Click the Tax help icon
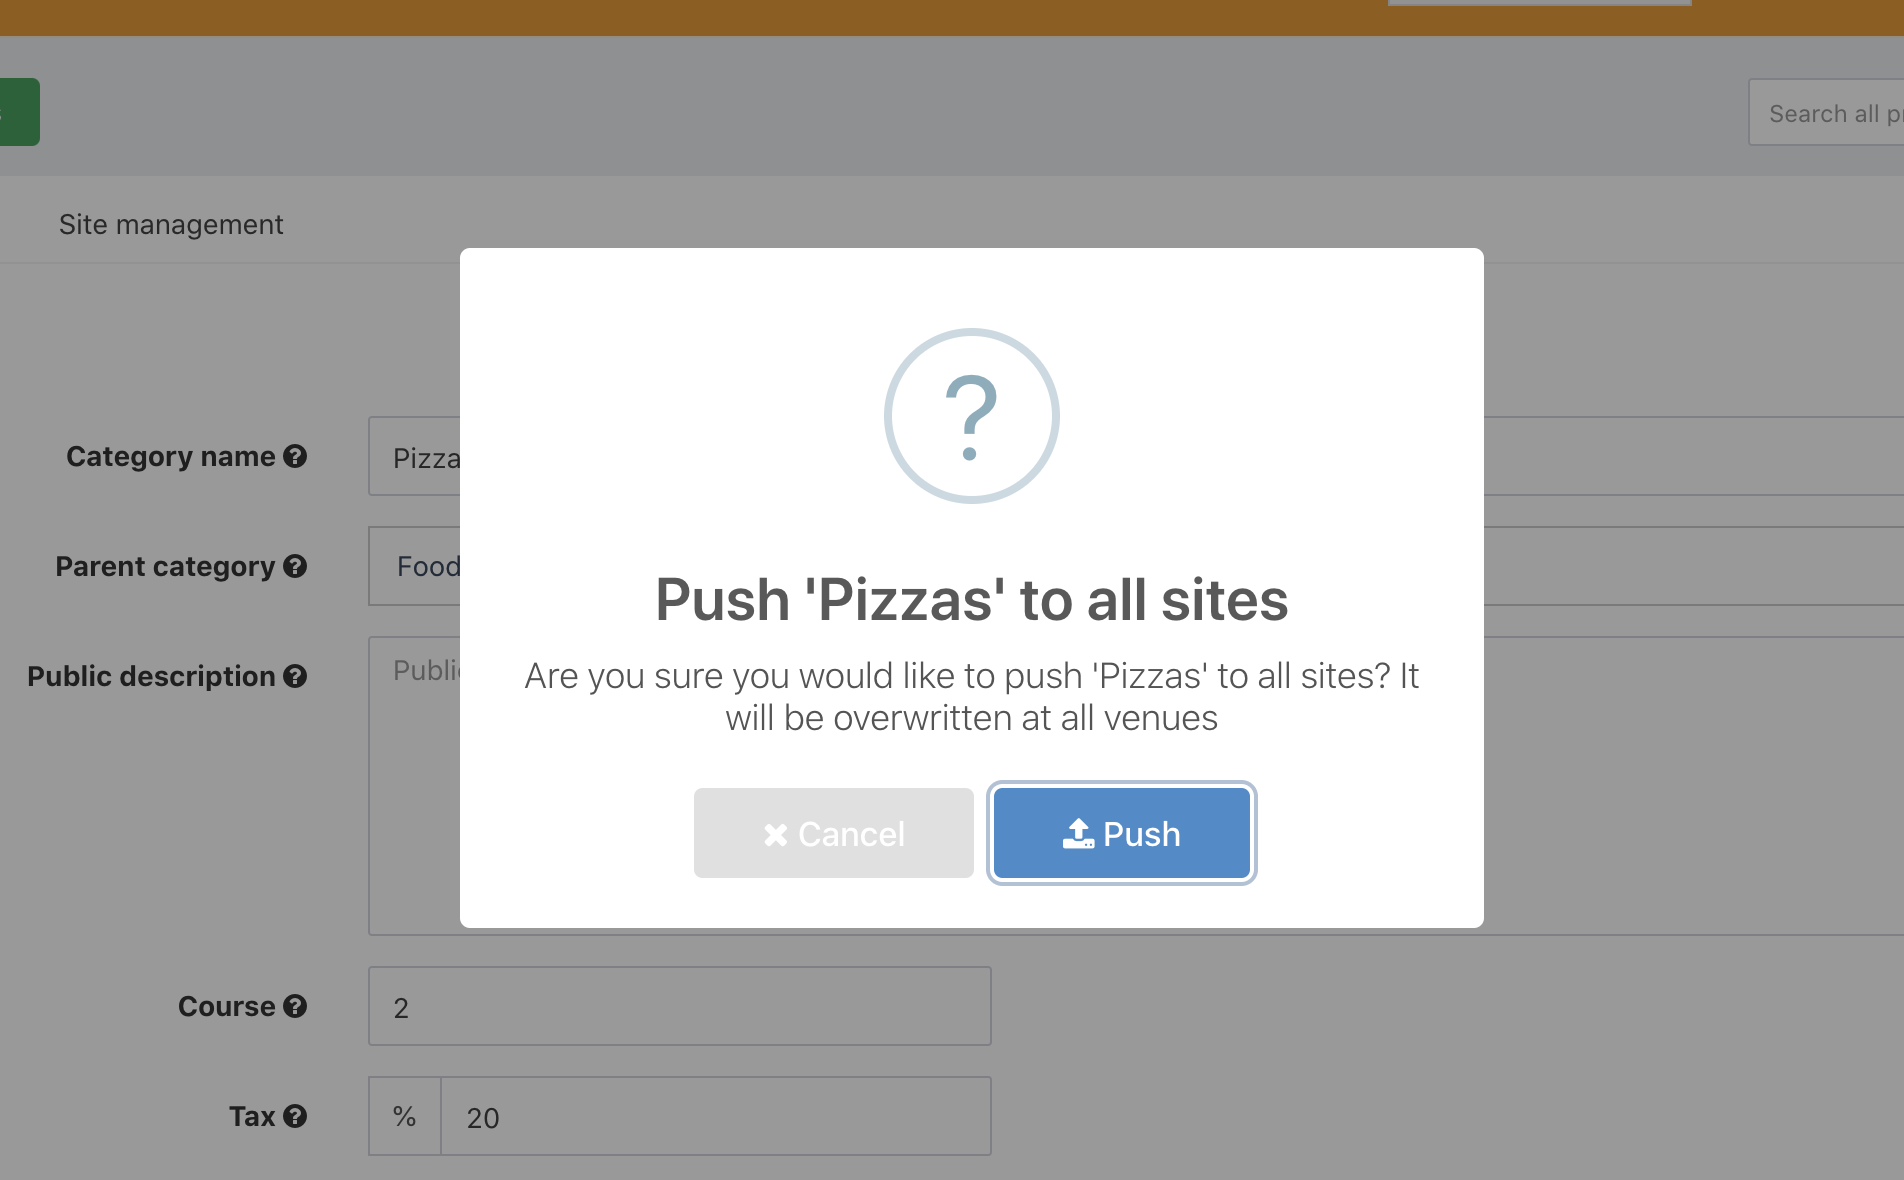Image resolution: width=1904 pixels, height=1180 pixels. pos(295,1116)
